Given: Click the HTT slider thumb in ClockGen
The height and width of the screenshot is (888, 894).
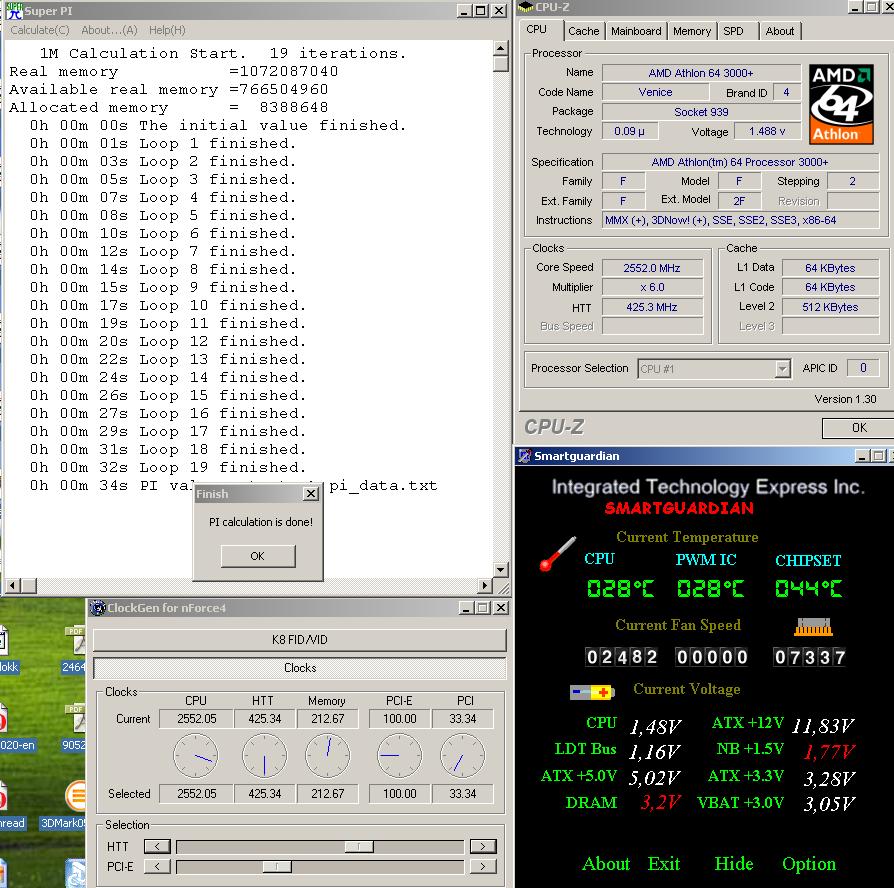Looking at the screenshot, I should pos(359,846).
